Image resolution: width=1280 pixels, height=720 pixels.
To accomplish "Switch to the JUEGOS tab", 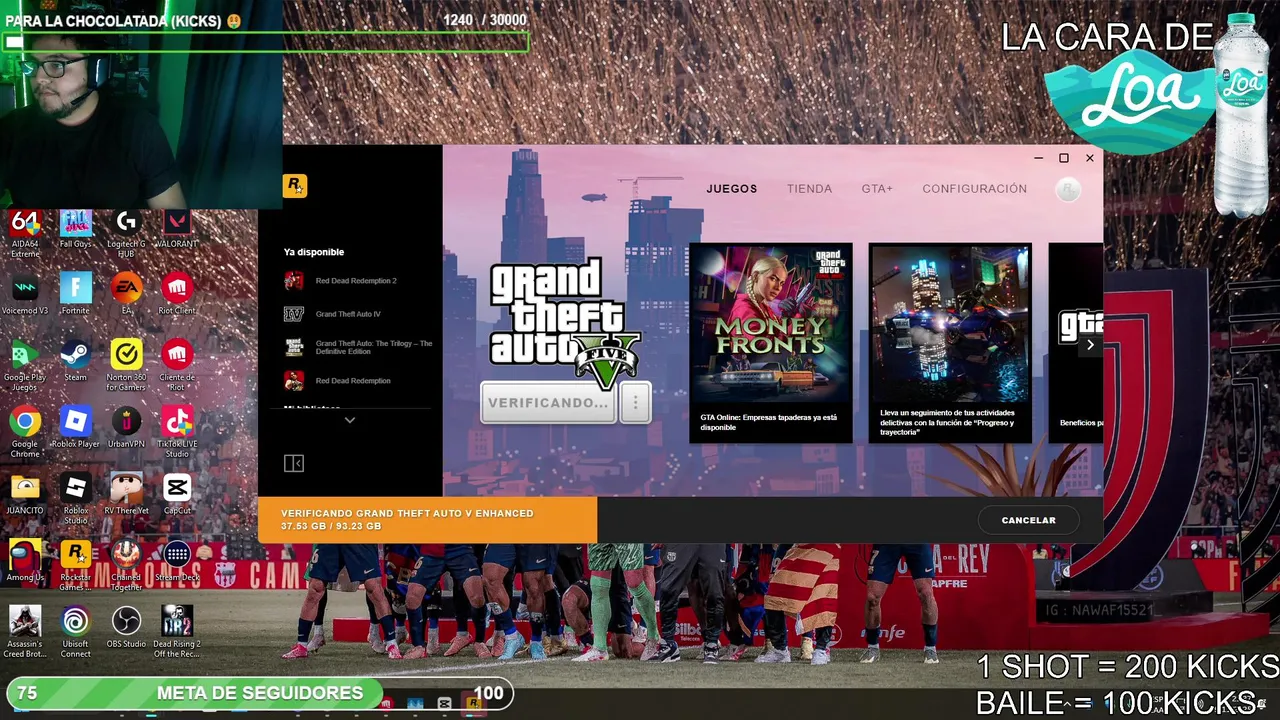I will (x=732, y=189).
